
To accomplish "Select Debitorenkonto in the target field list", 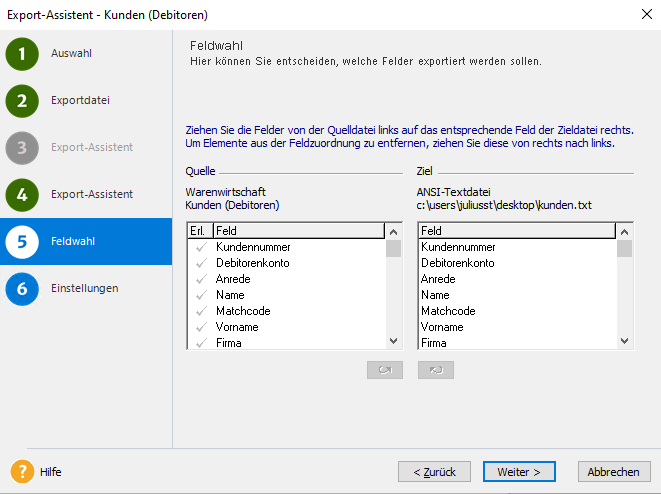I will click(x=457, y=263).
